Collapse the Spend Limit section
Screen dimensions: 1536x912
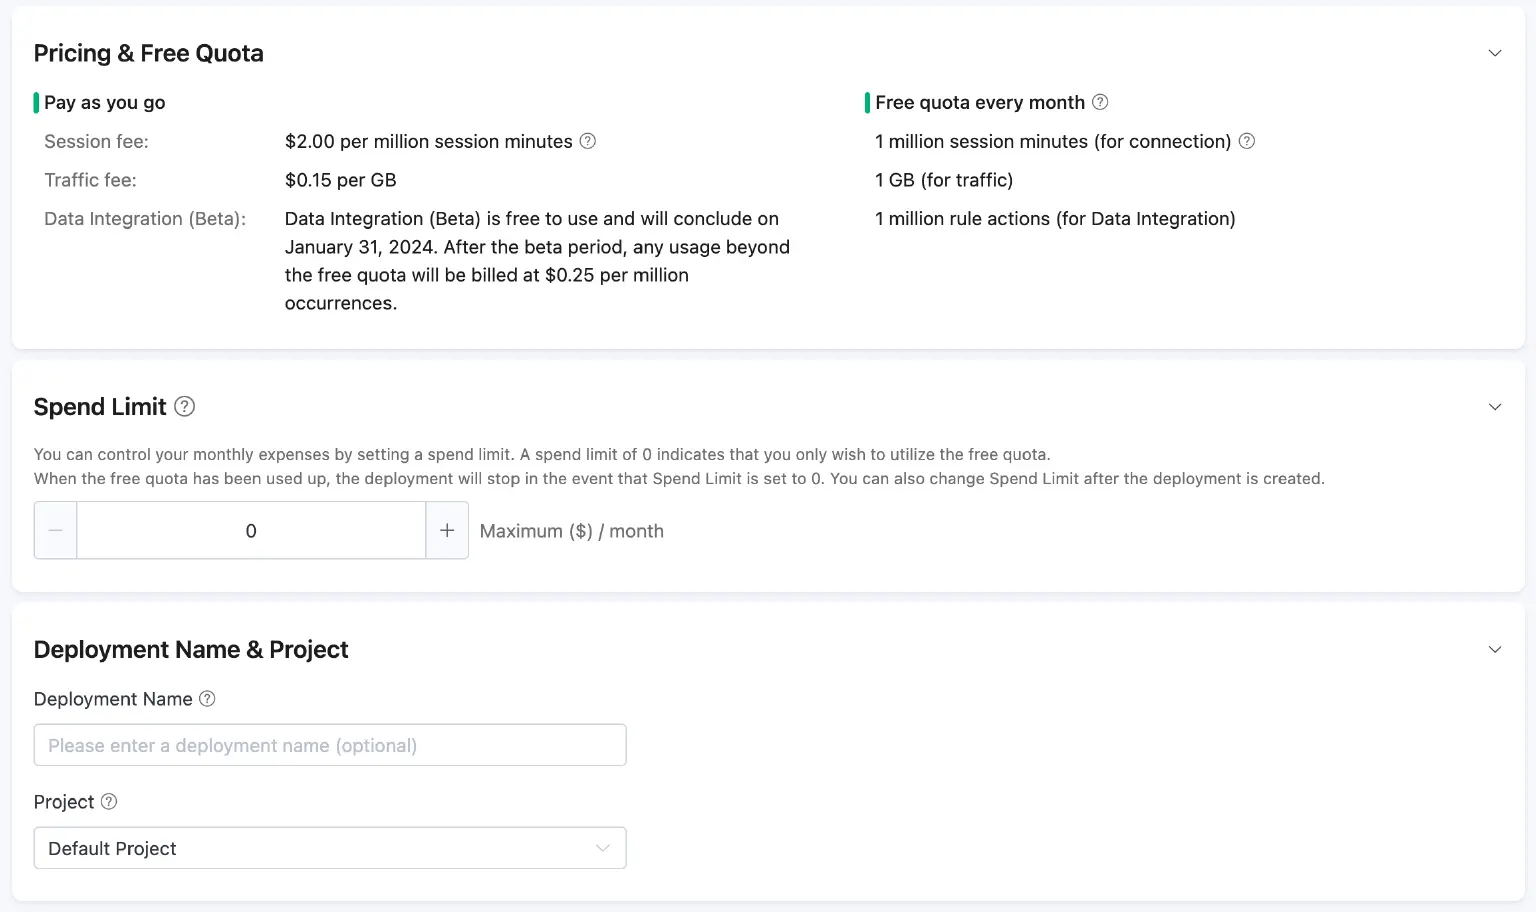click(x=1494, y=406)
